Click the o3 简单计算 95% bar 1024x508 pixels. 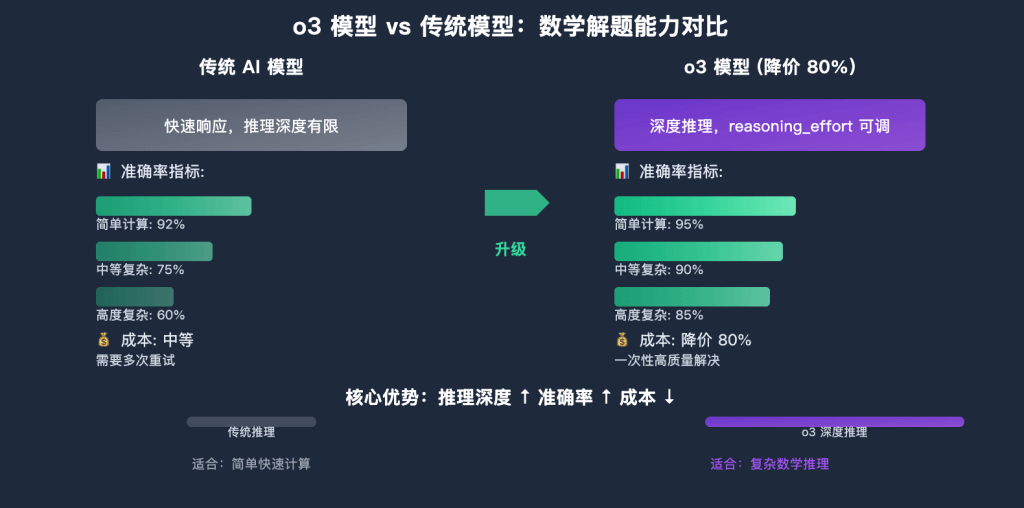click(x=704, y=206)
